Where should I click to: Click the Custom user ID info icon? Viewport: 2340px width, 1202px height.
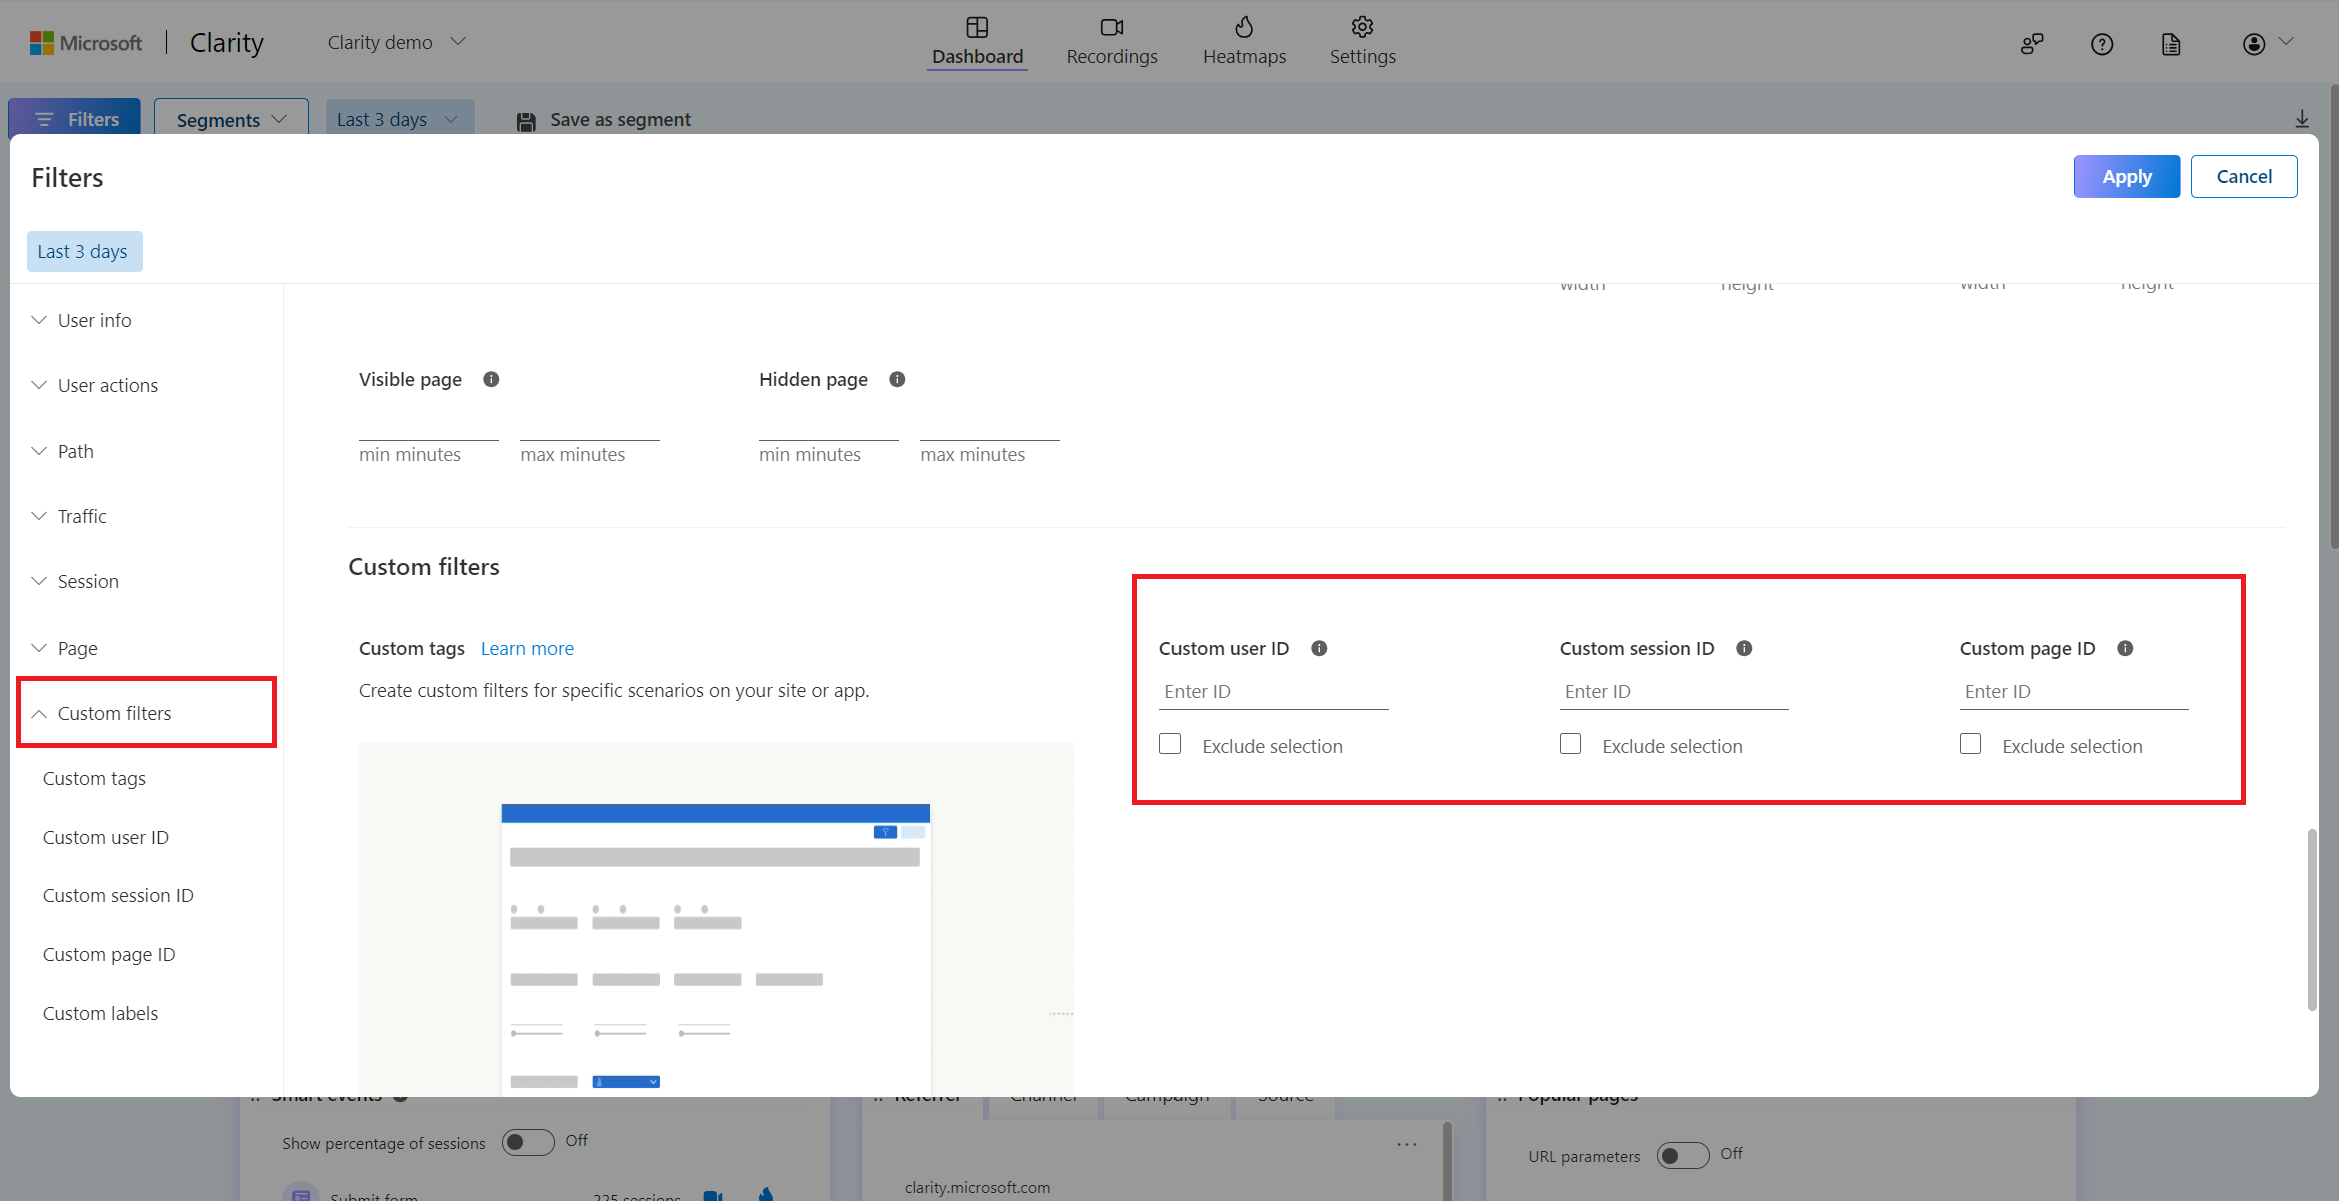pos(1319,648)
